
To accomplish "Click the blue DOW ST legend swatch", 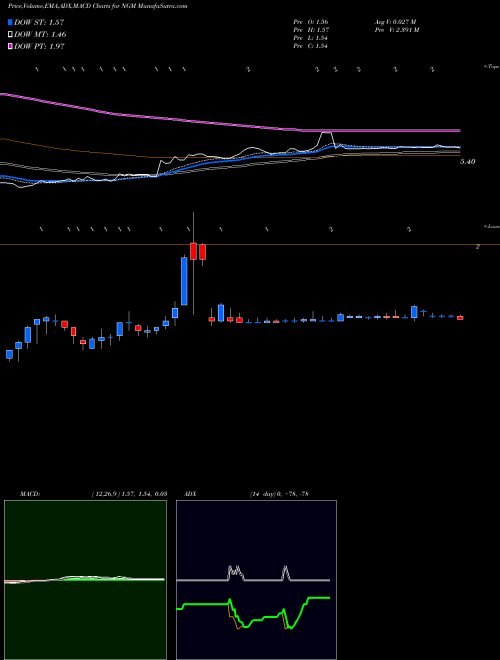I will pos(10,22).
